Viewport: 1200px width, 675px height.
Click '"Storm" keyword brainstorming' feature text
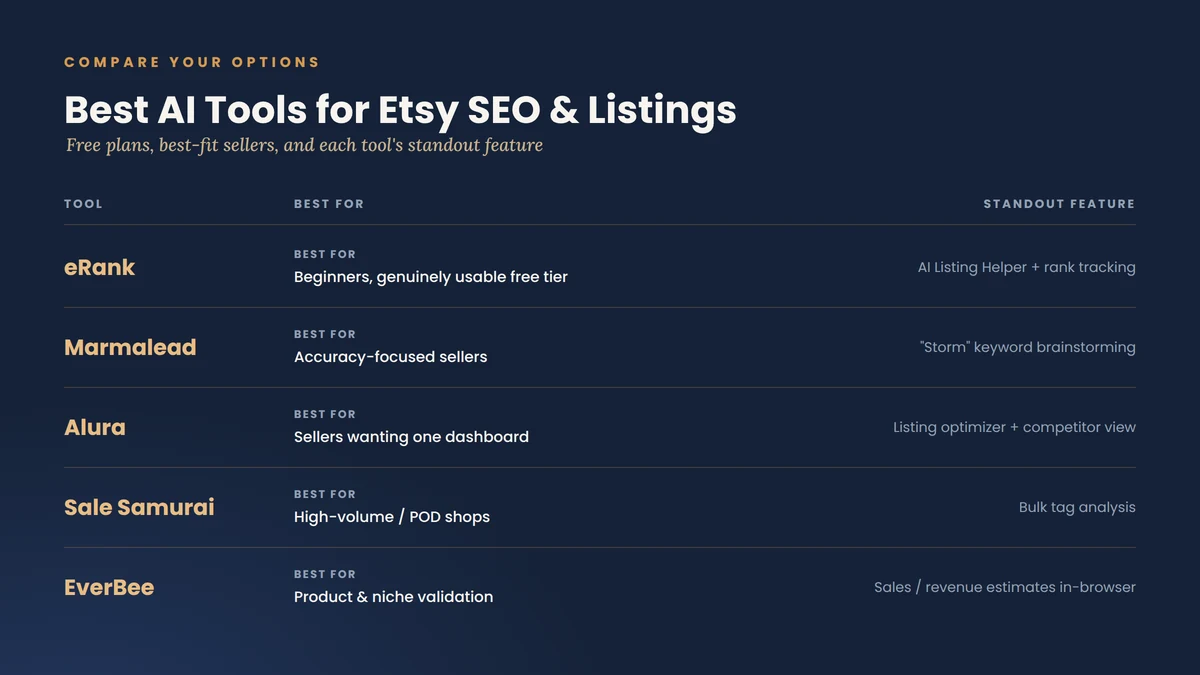(x=1027, y=348)
